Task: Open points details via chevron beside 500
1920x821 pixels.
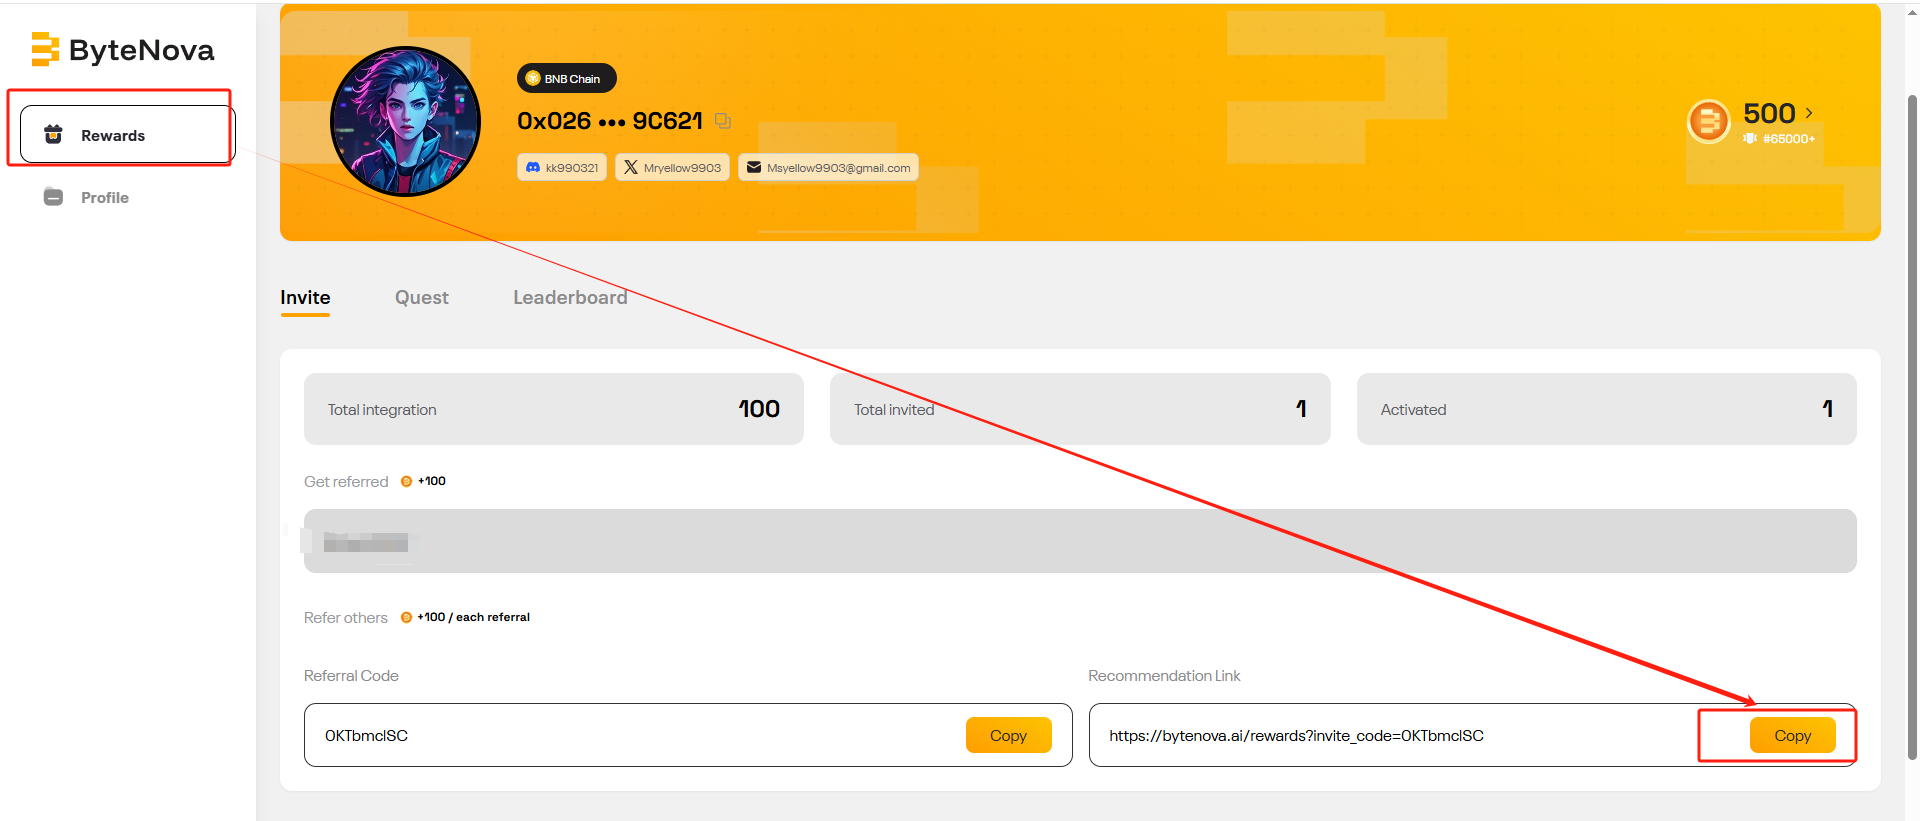Action: click(x=1809, y=113)
